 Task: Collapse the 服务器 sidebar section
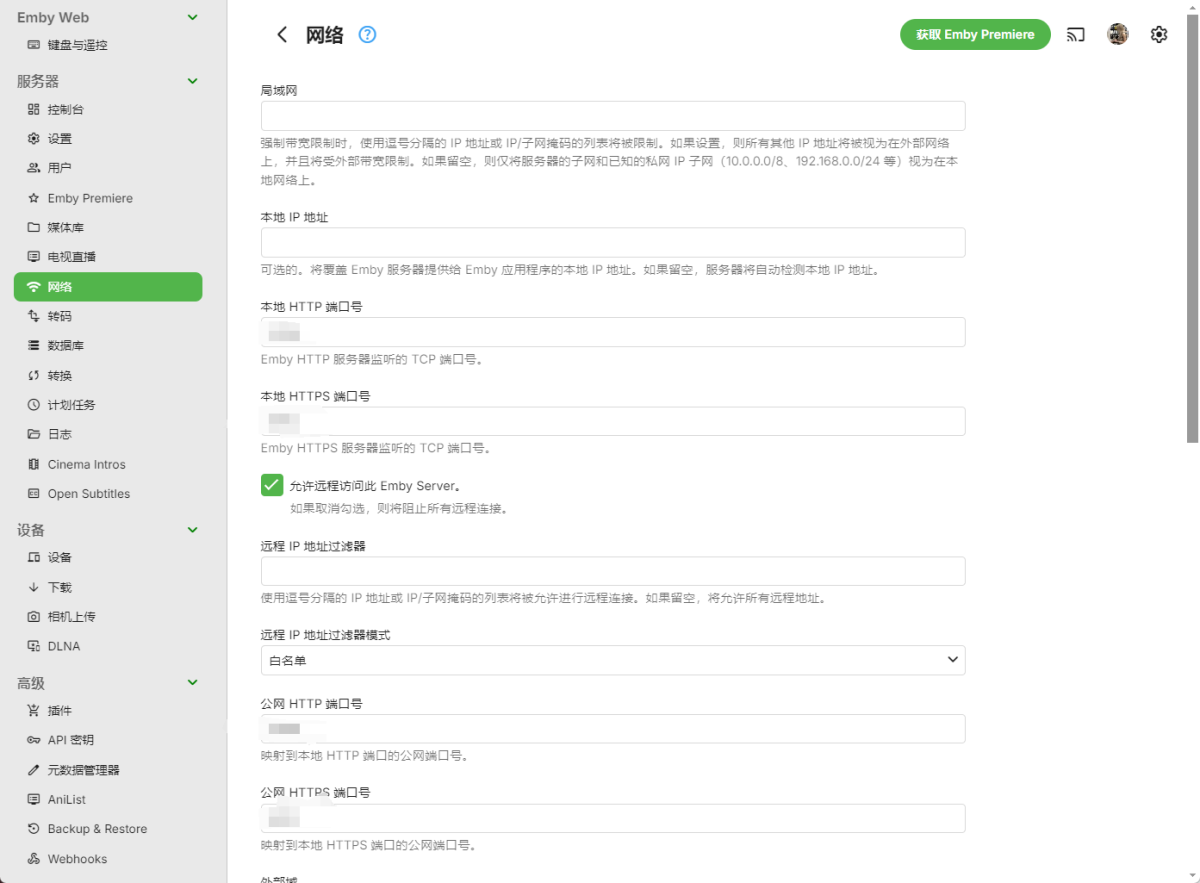[x=191, y=81]
